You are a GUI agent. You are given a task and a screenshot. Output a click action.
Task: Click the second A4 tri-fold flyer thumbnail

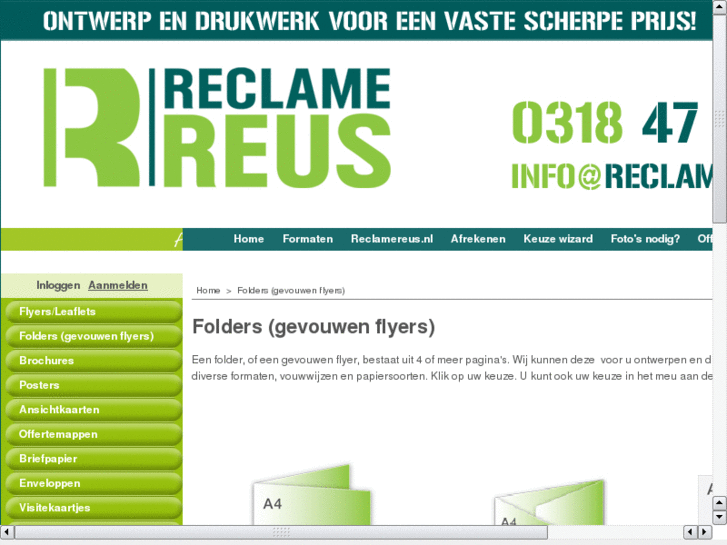pos(550,503)
